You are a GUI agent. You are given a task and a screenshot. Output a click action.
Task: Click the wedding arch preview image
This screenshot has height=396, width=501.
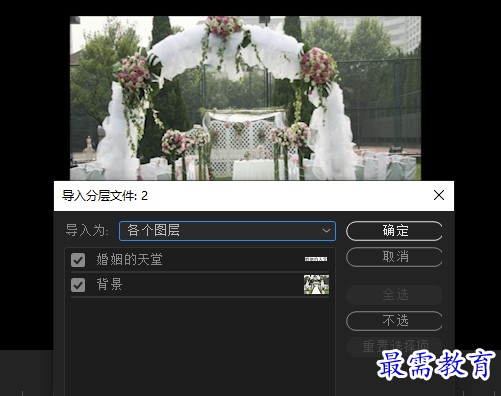pyautogui.click(x=245, y=98)
